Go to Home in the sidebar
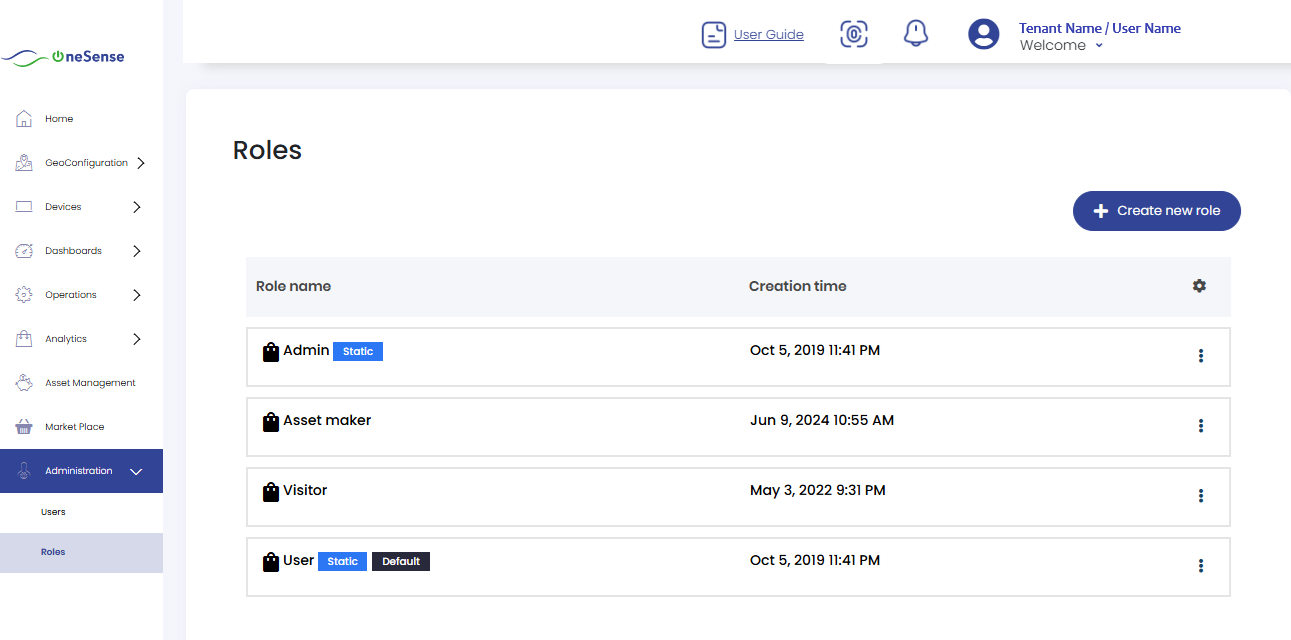The height and width of the screenshot is (640, 1291). (x=58, y=119)
